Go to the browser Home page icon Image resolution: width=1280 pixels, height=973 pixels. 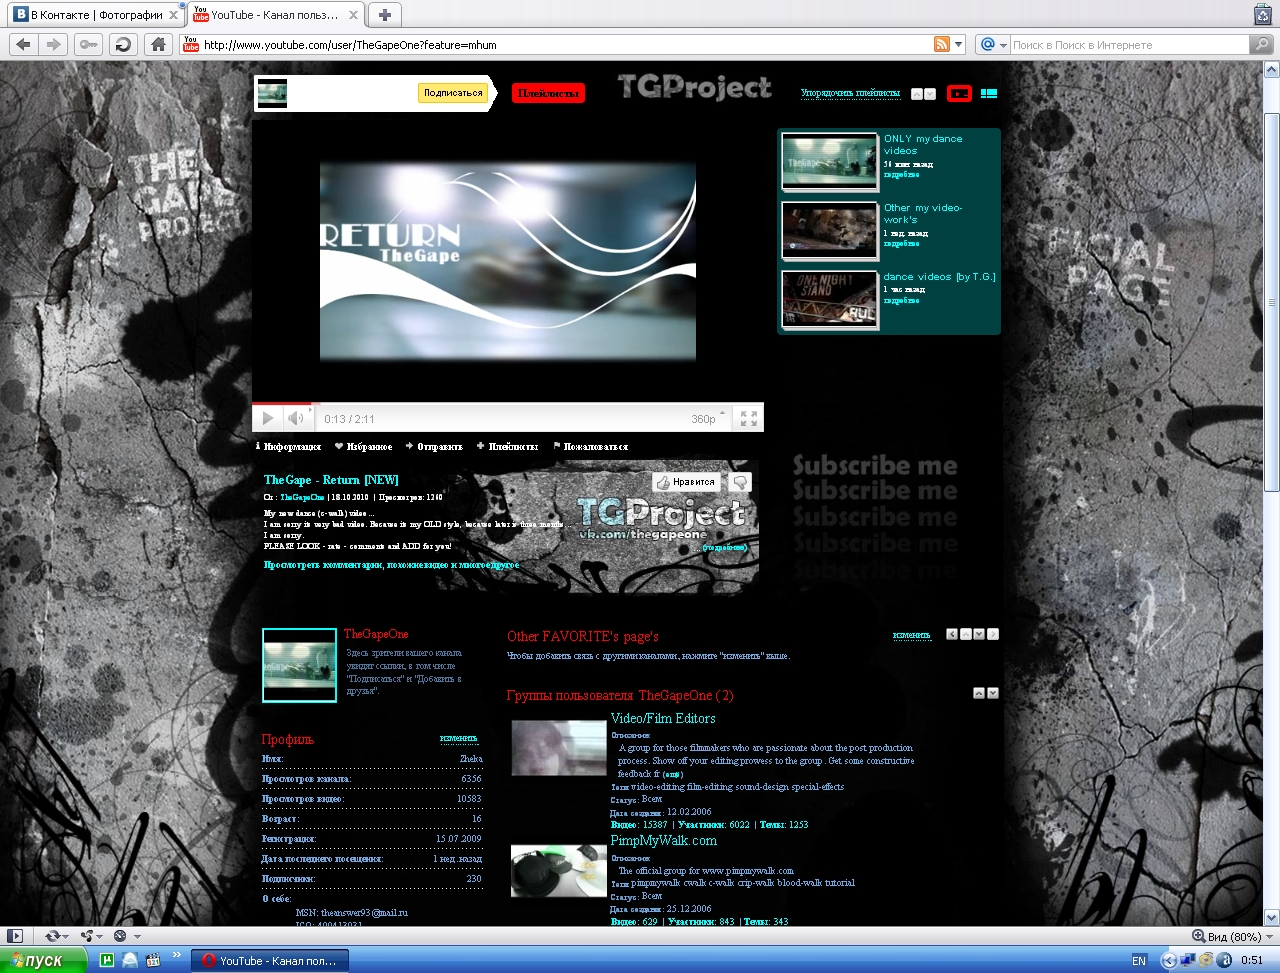157,44
